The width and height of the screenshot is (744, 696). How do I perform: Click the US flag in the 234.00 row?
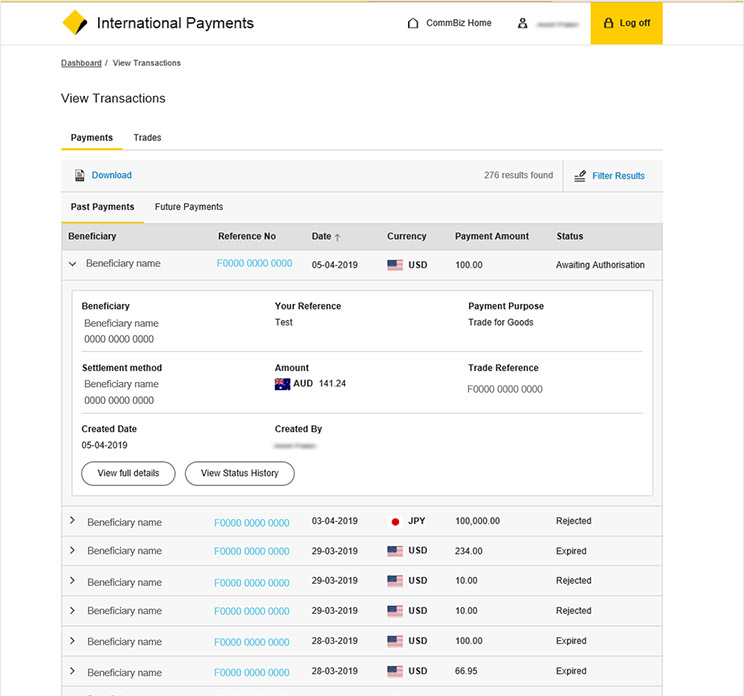(x=395, y=551)
